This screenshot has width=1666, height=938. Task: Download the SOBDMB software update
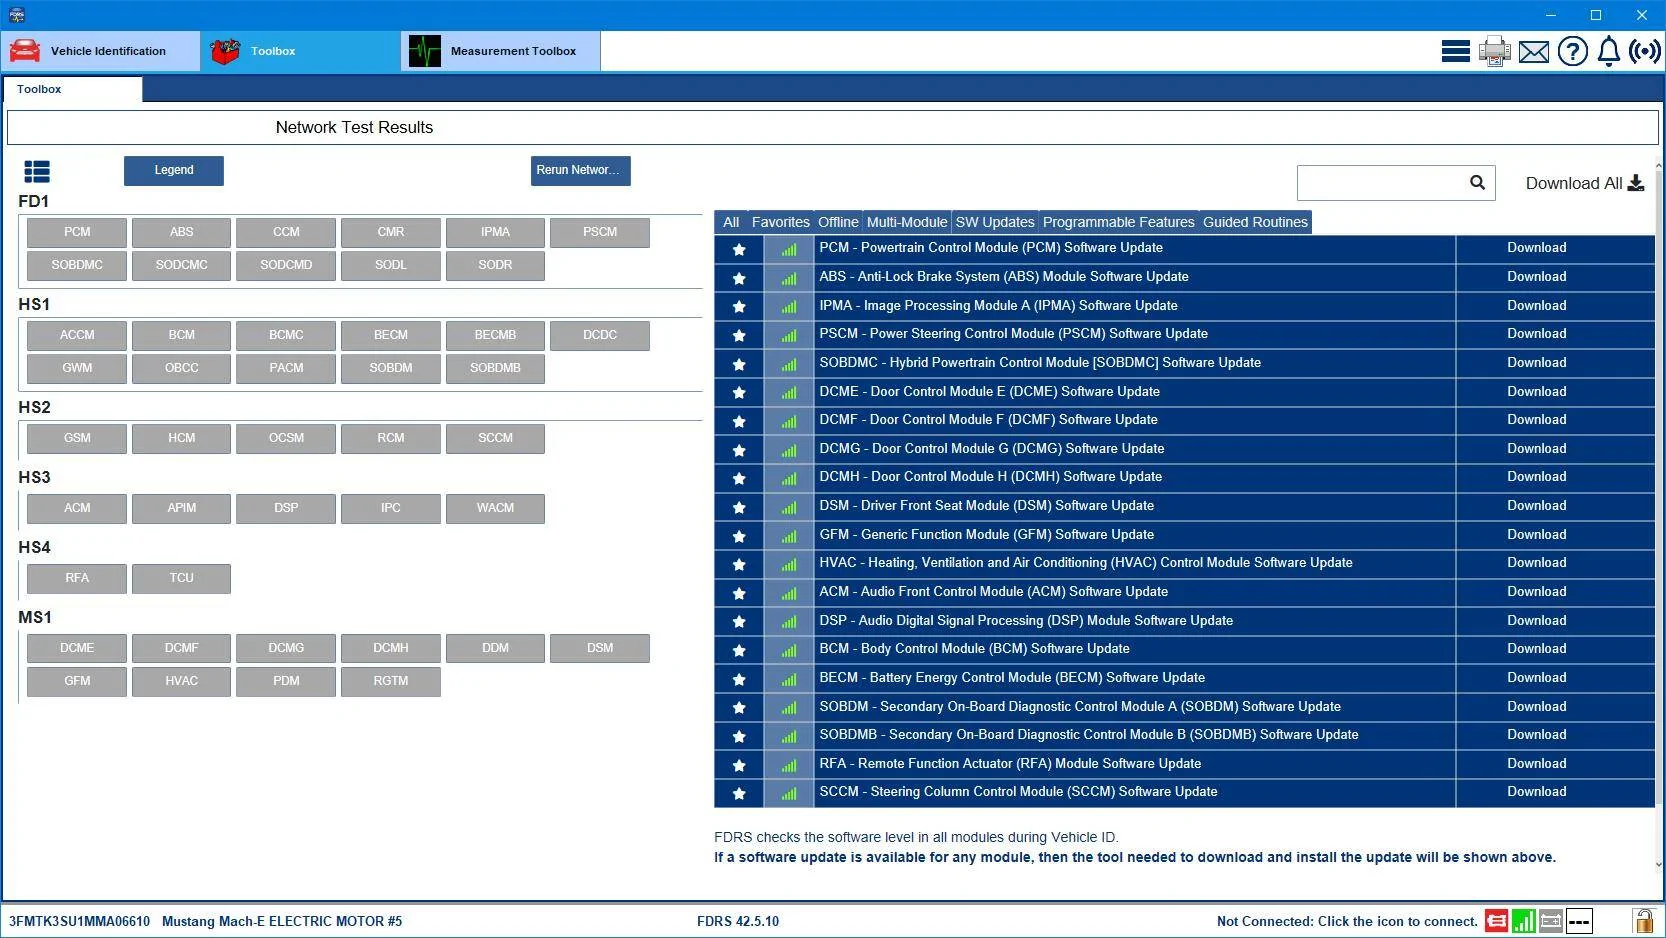pyautogui.click(x=1536, y=735)
